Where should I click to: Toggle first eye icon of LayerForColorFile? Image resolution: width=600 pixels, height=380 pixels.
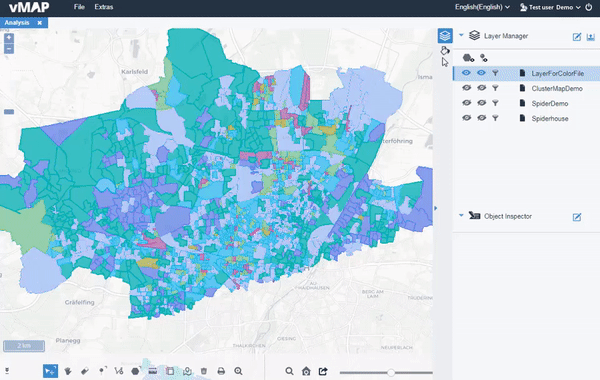pos(466,73)
